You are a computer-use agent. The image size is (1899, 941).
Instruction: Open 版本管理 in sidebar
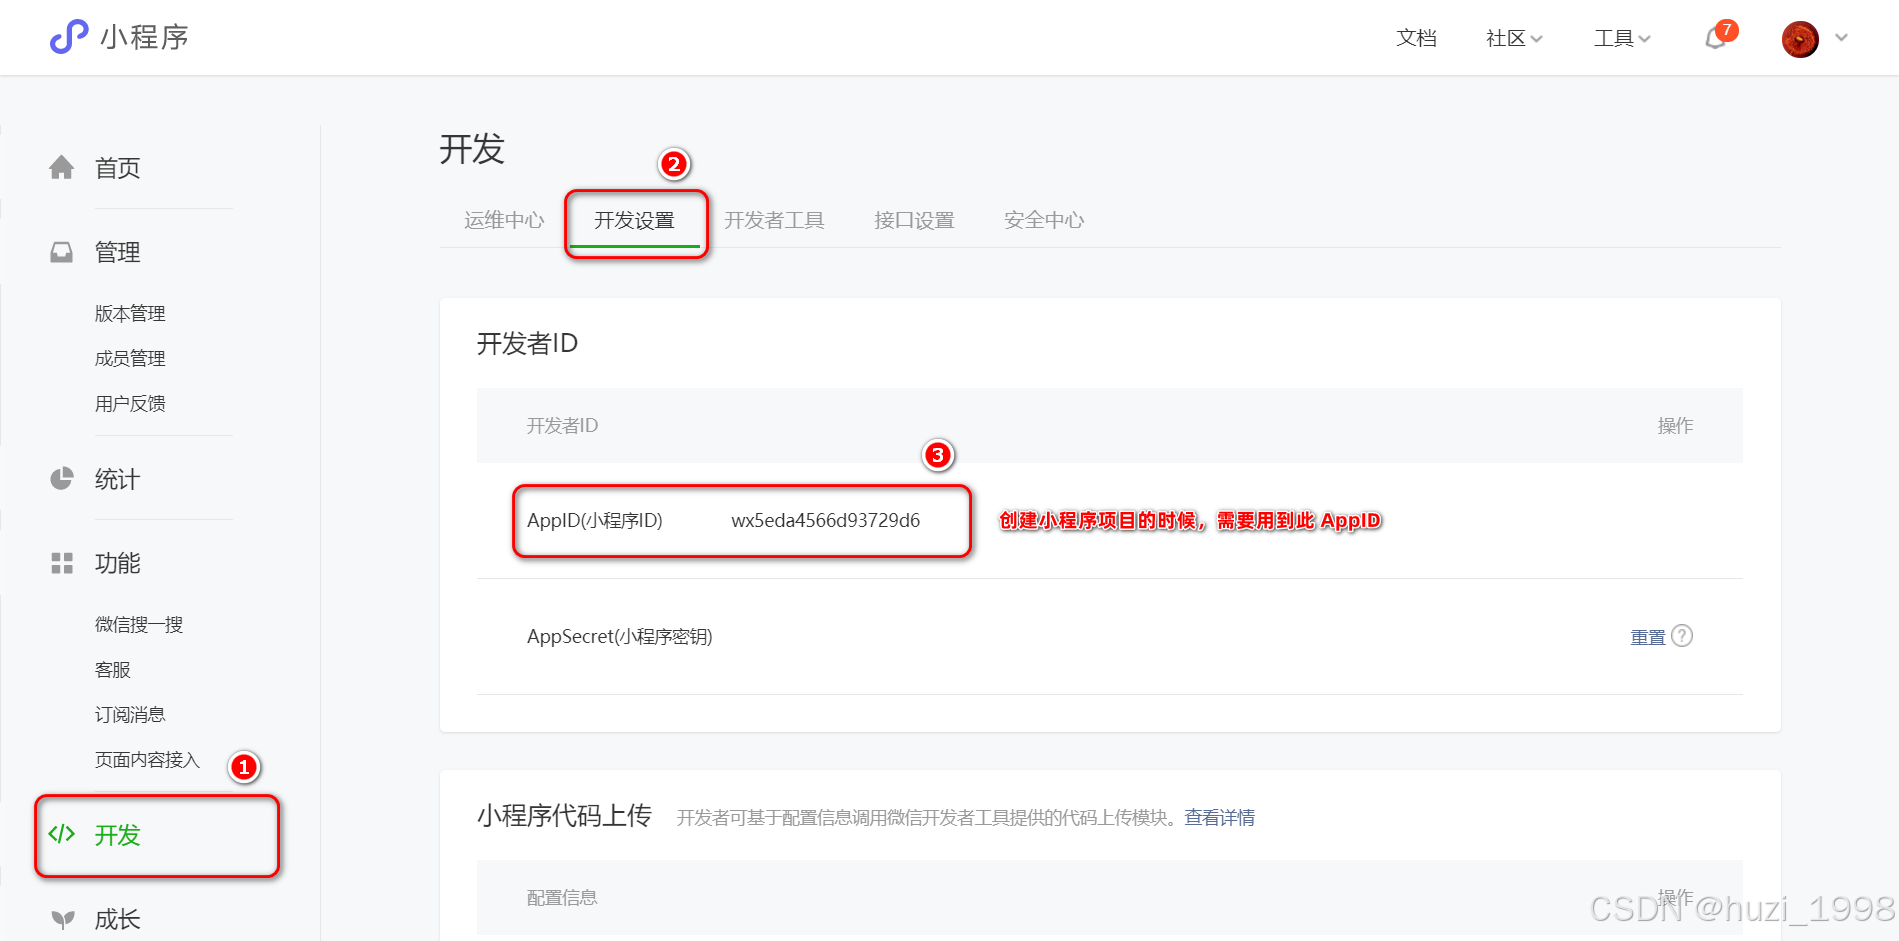(x=130, y=314)
